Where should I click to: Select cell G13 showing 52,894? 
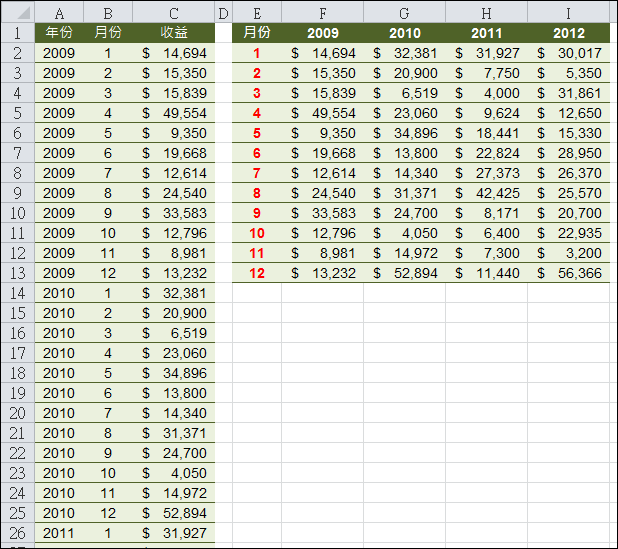tap(405, 273)
